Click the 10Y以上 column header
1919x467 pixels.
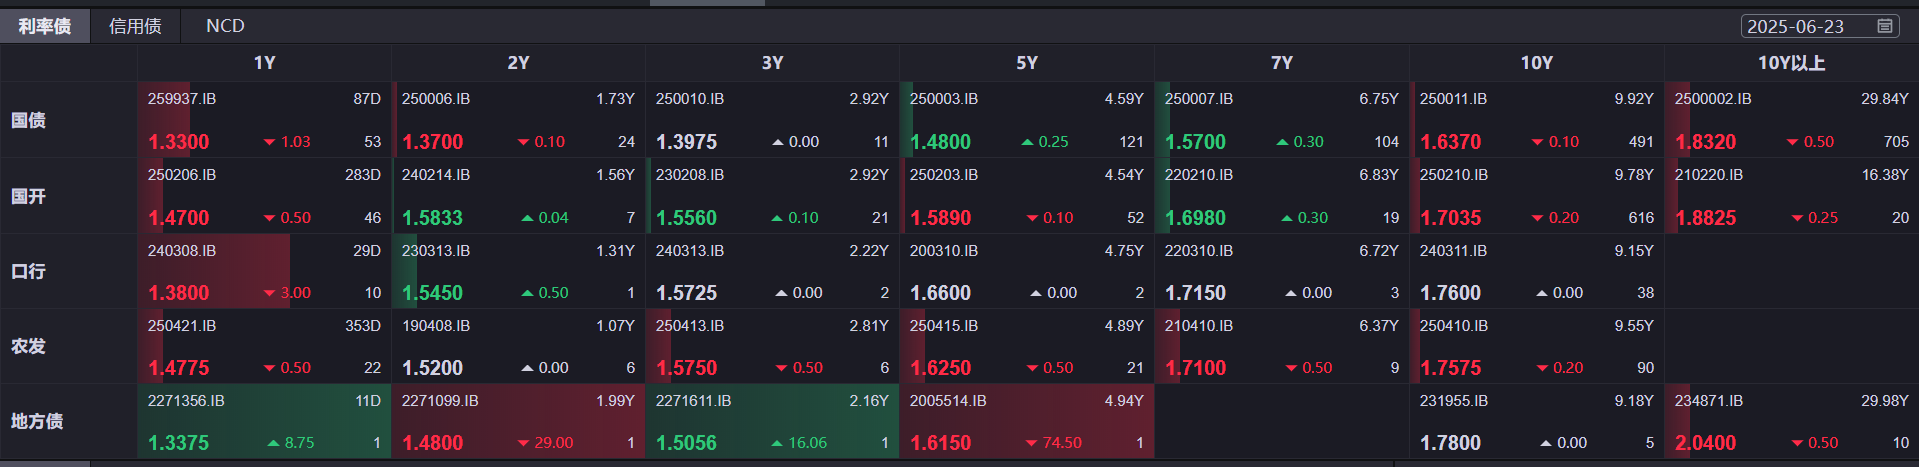[x=1791, y=63]
